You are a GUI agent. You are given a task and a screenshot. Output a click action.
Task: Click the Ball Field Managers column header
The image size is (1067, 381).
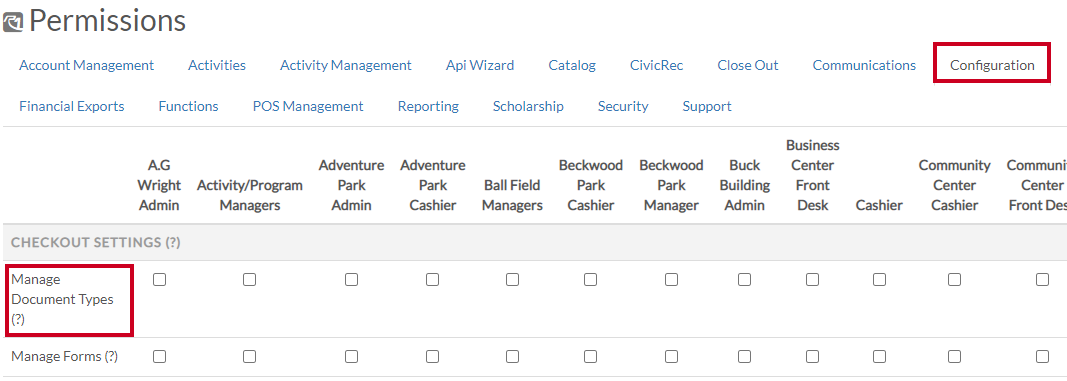click(512, 195)
